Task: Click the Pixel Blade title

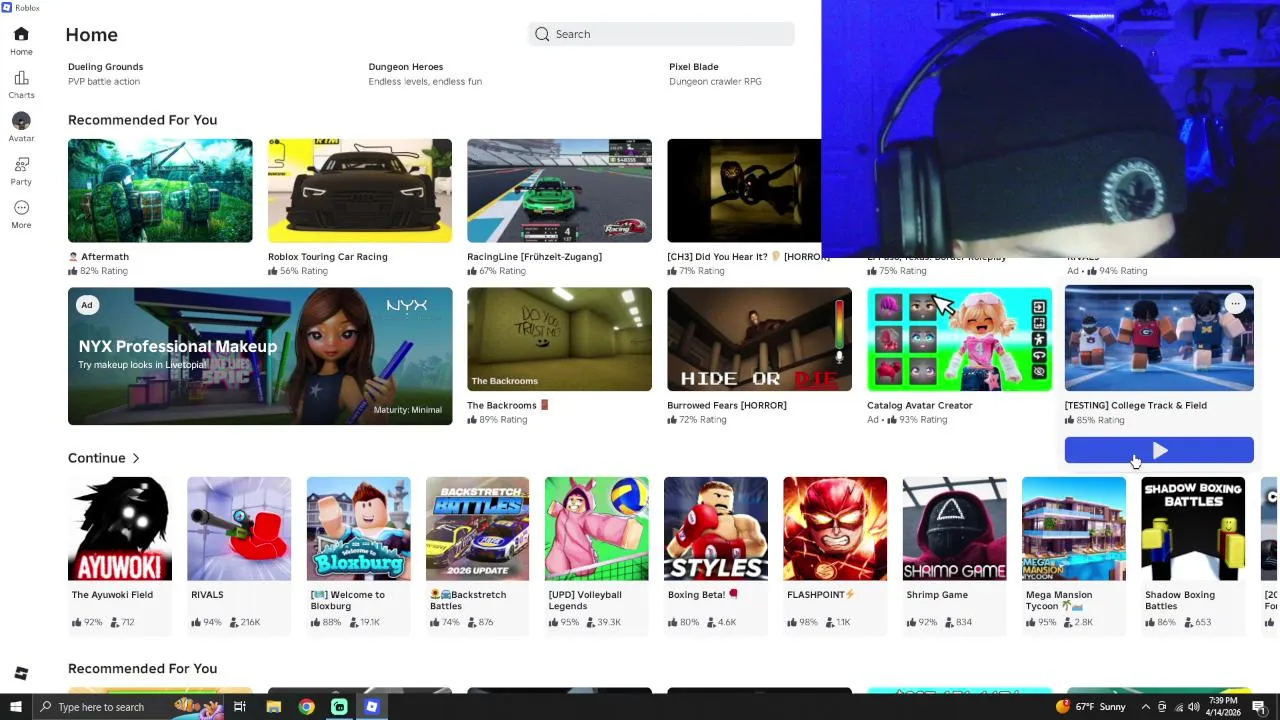Action: click(x=693, y=67)
